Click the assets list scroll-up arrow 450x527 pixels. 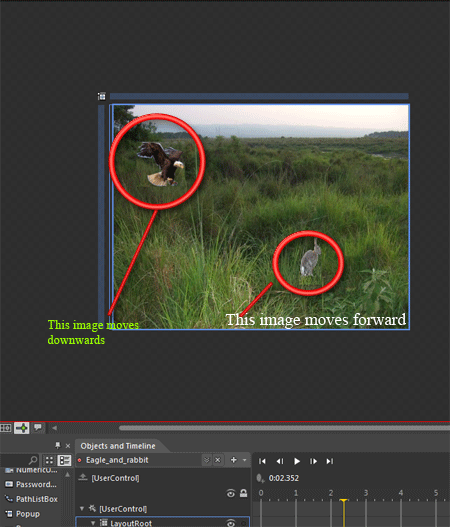tap(68, 474)
